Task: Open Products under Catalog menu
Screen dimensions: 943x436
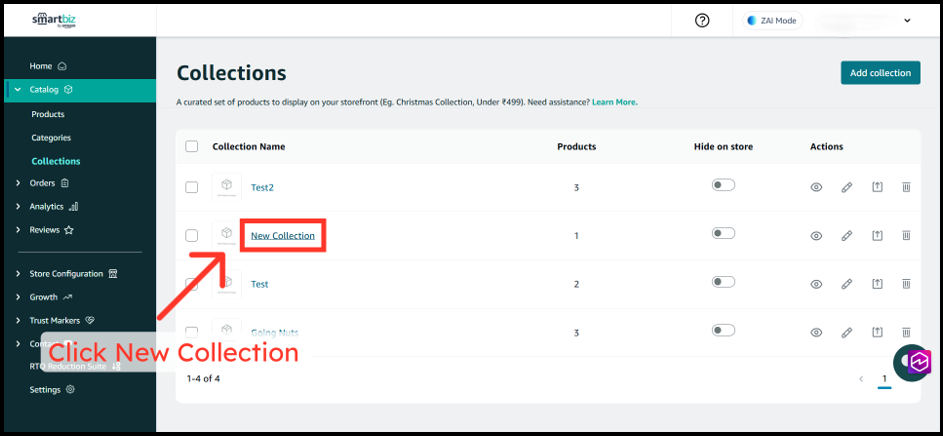Action: click(48, 115)
